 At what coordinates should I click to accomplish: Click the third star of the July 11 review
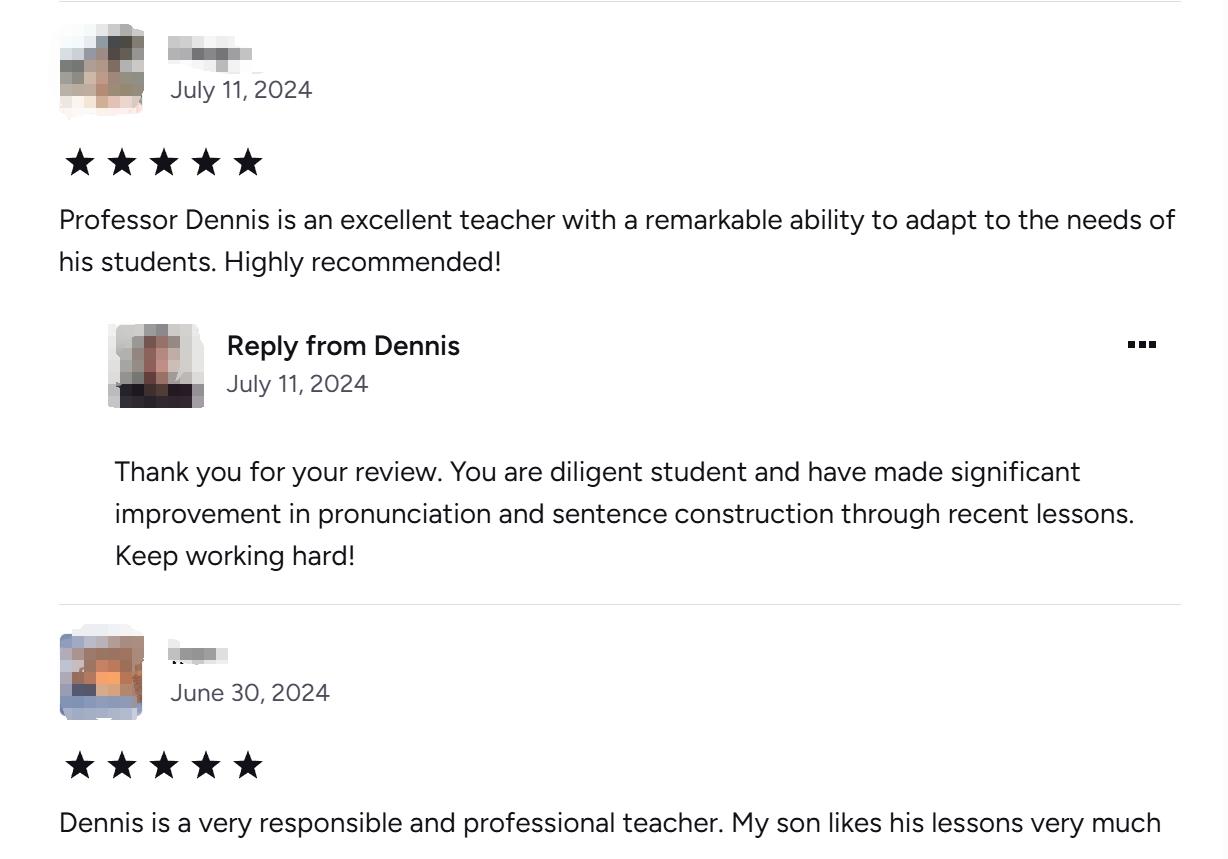[x=163, y=162]
